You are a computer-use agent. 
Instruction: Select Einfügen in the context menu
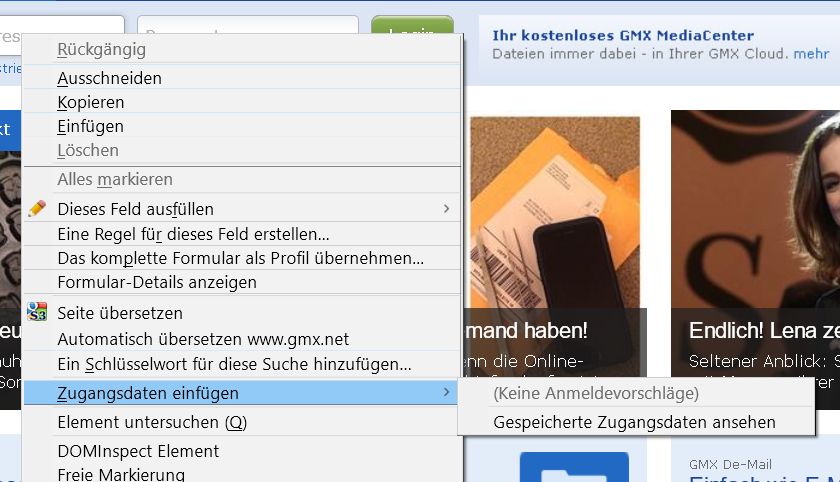(242, 126)
